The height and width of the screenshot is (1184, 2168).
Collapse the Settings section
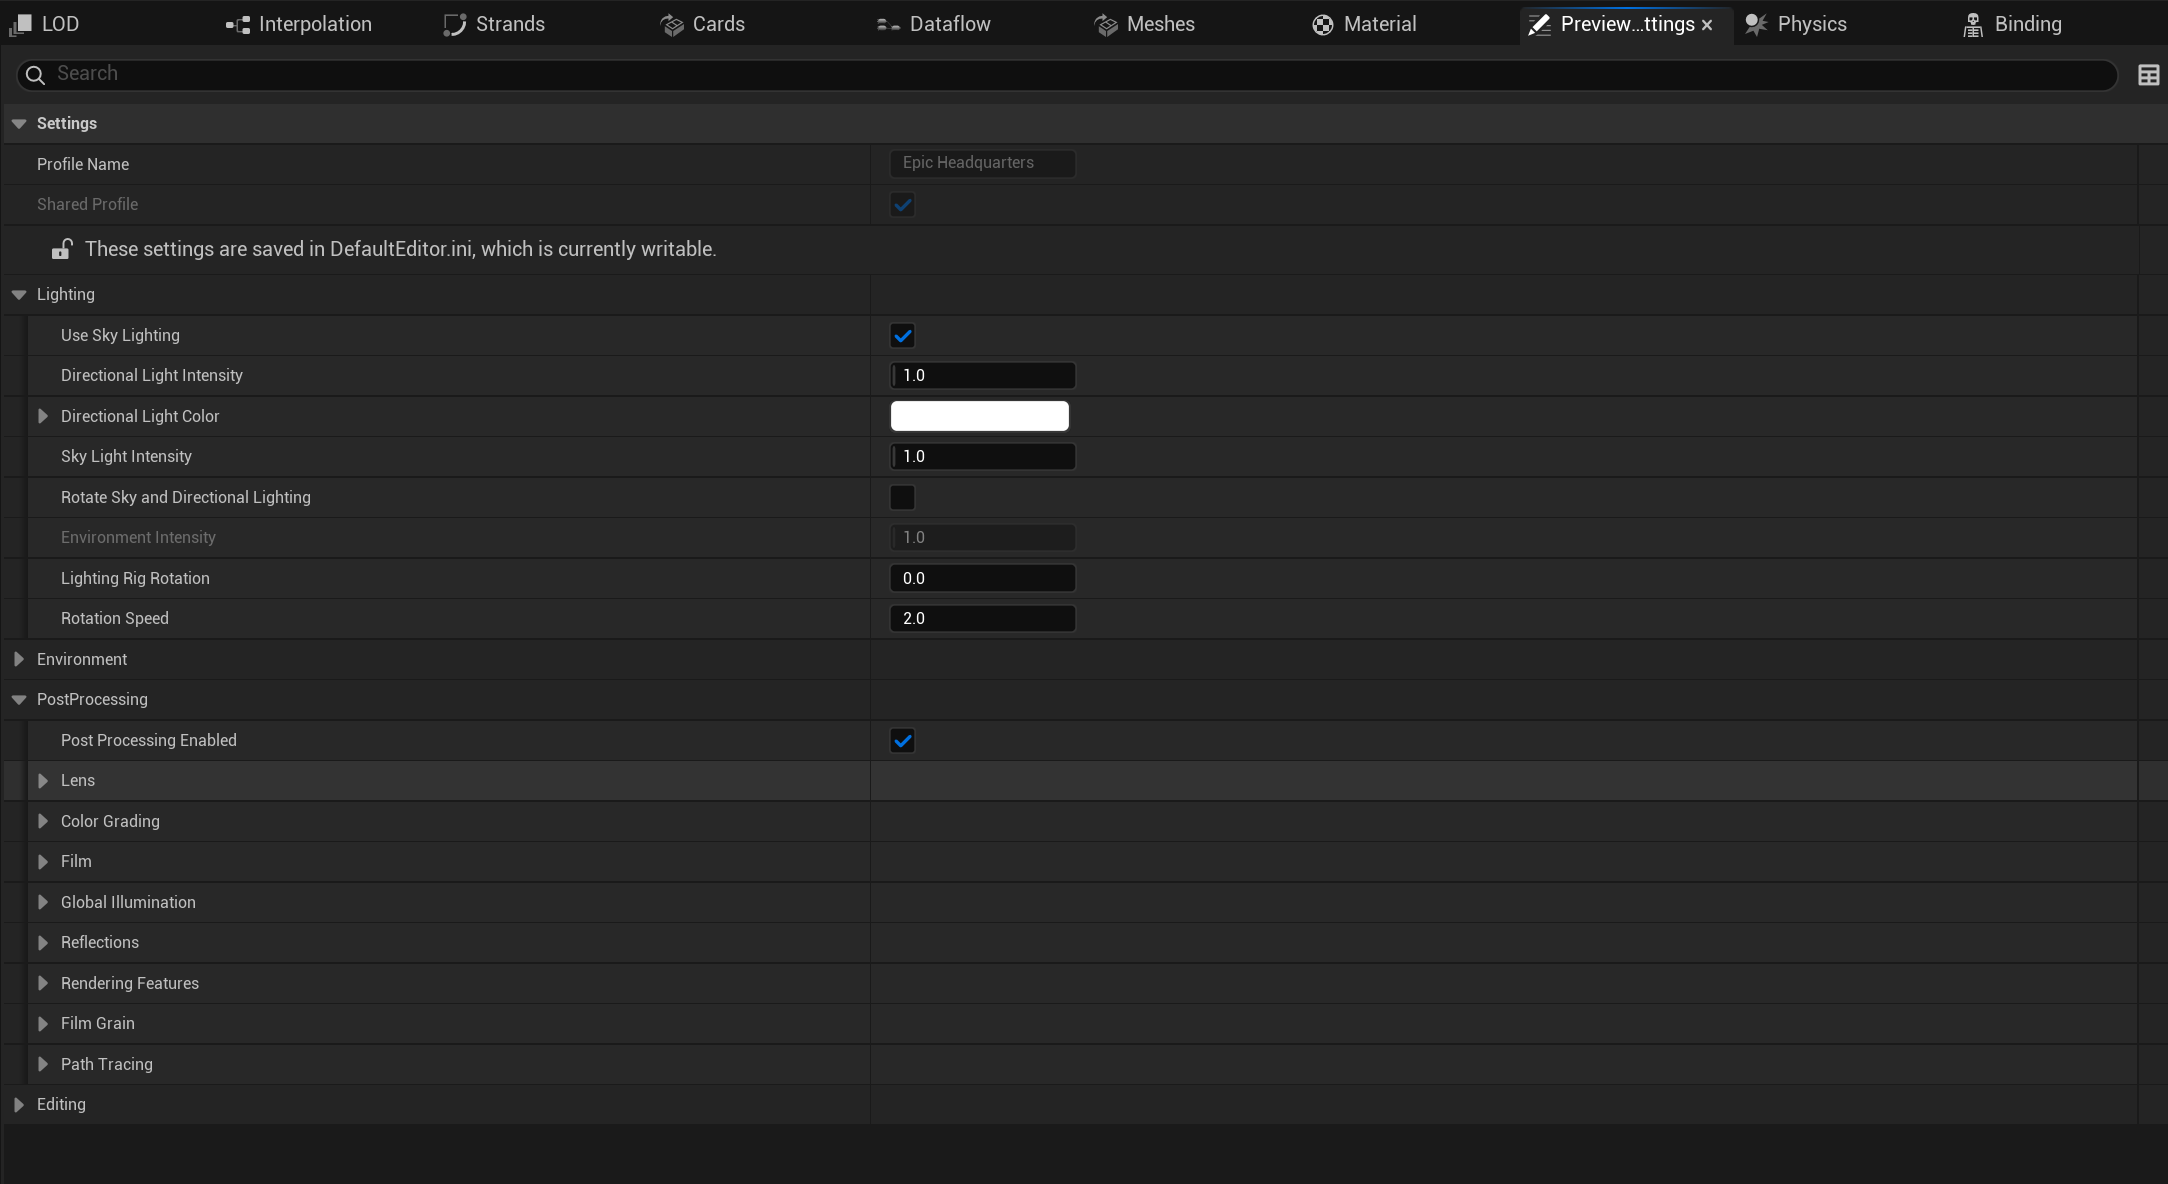pos(19,124)
